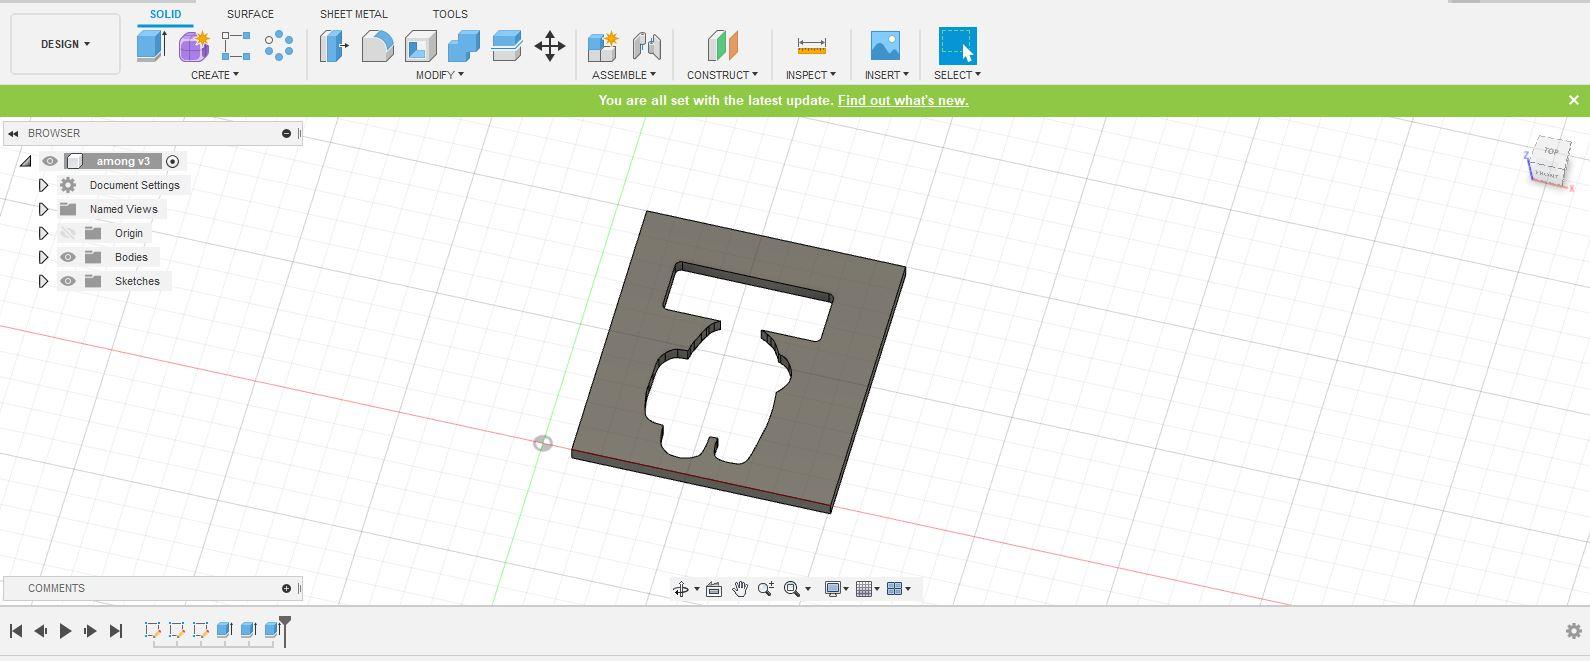Image resolution: width=1590 pixels, height=661 pixels.
Task: Click the Look At tool
Action: [714, 589]
